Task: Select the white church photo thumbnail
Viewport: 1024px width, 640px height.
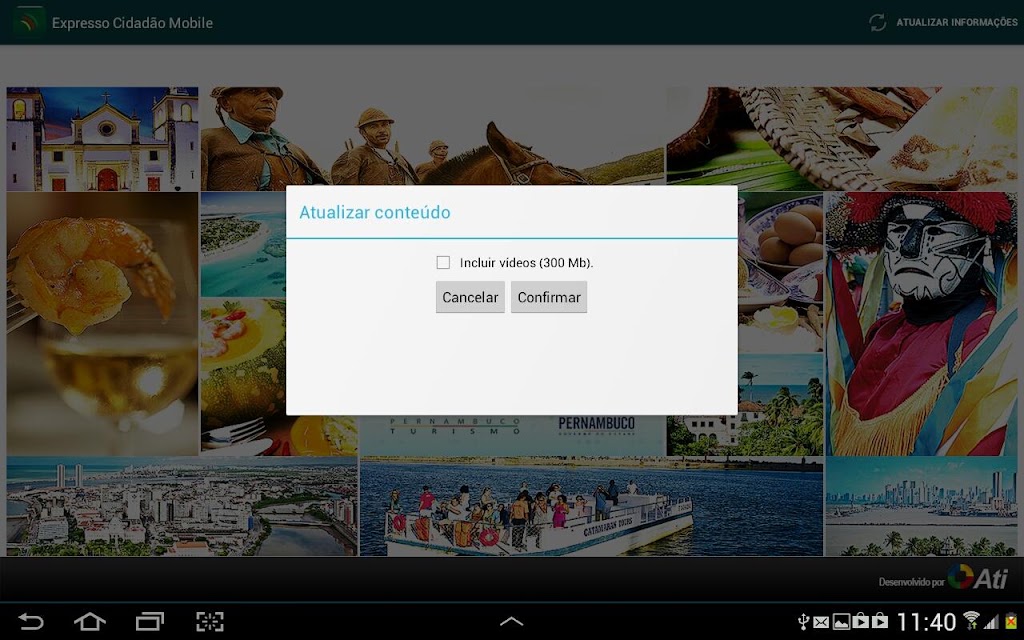Action: tap(102, 139)
